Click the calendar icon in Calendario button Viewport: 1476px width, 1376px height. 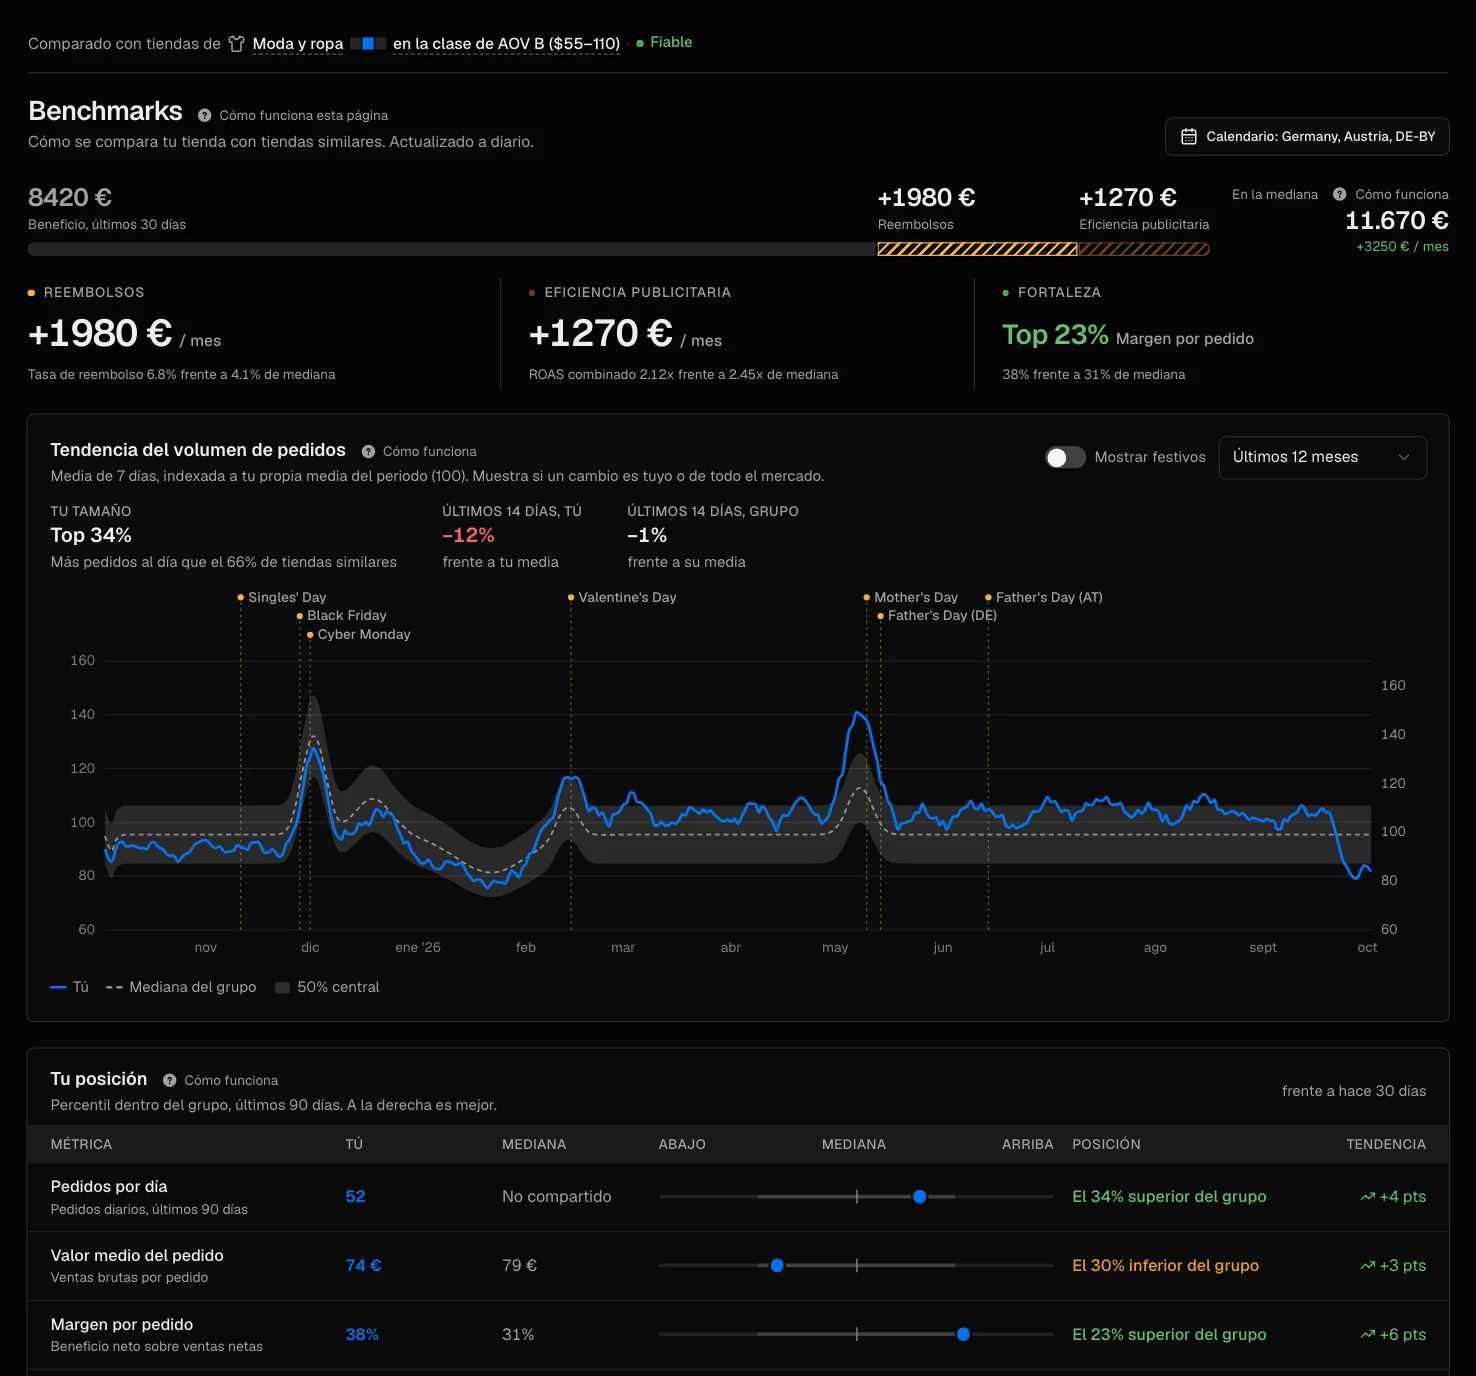tap(1189, 137)
